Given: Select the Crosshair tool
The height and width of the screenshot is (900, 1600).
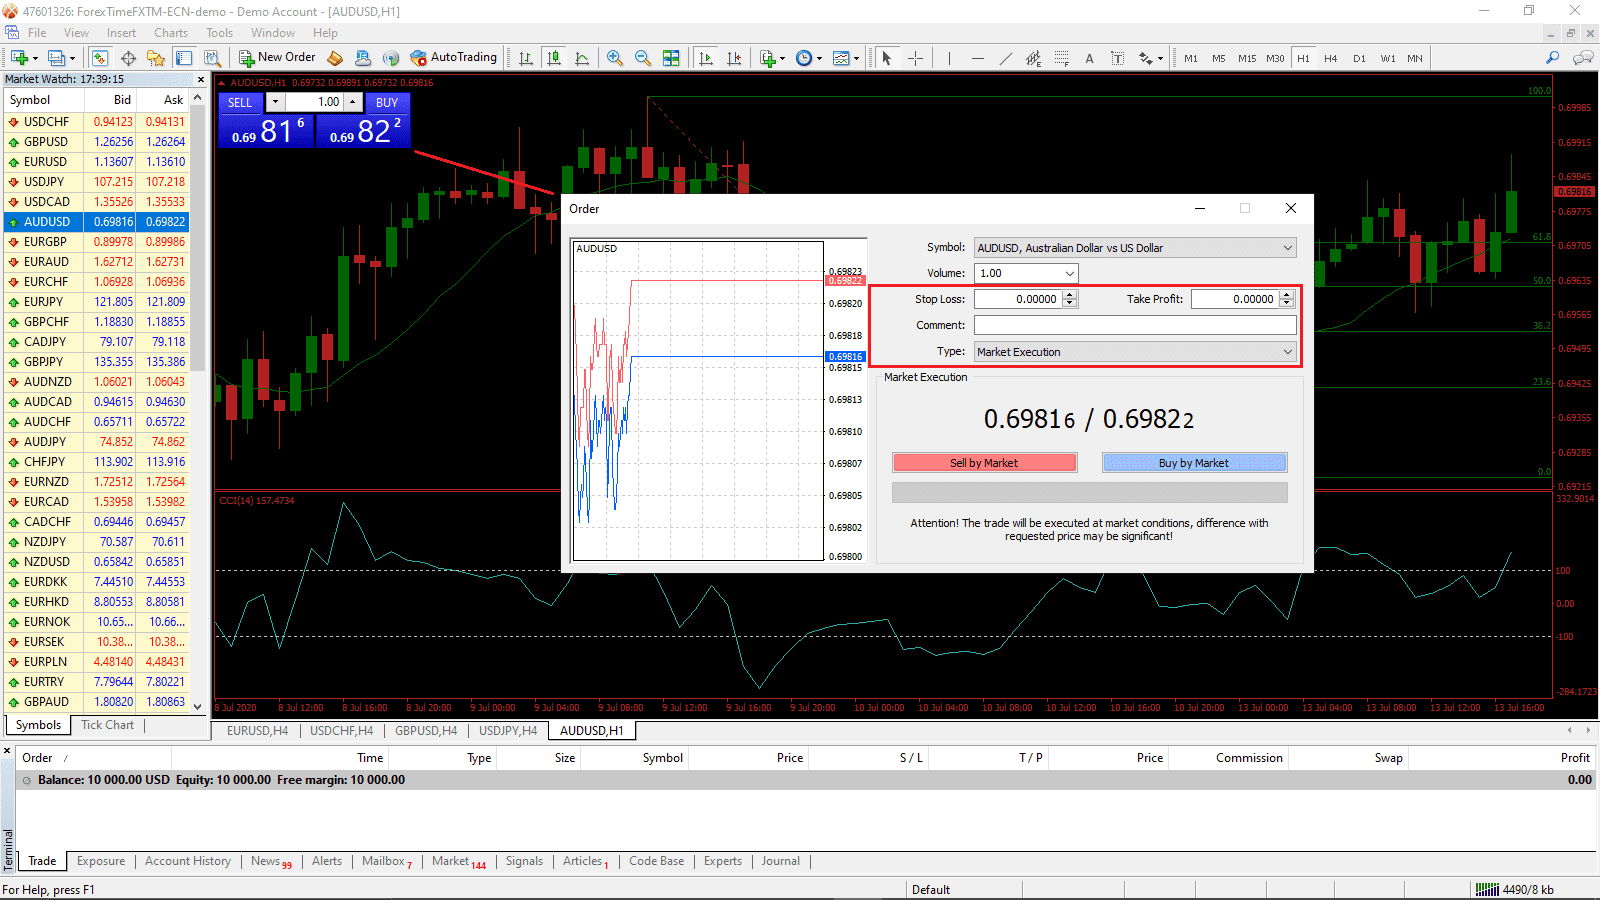Looking at the screenshot, I should [x=915, y=57].
